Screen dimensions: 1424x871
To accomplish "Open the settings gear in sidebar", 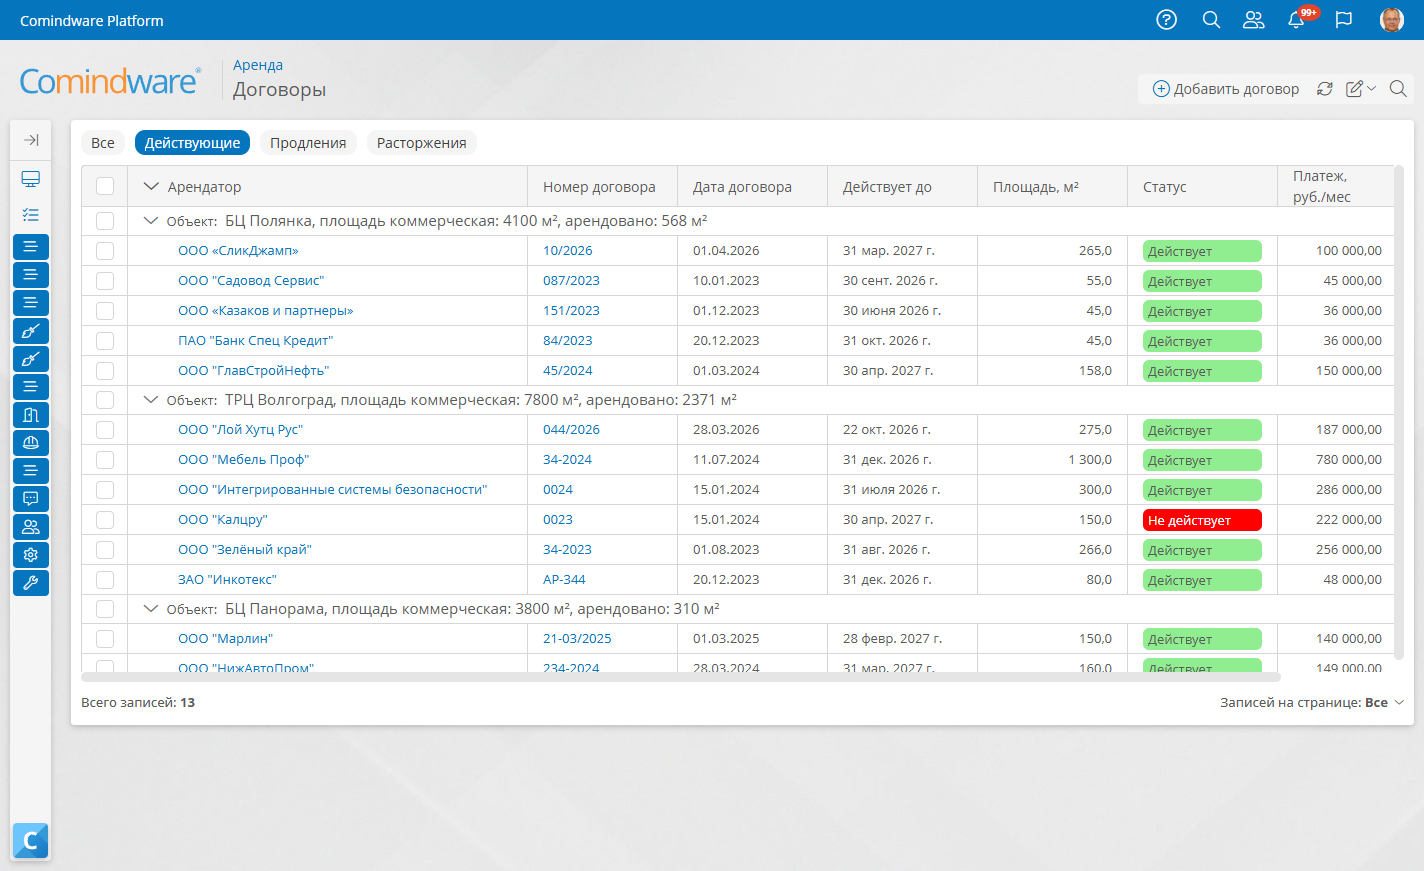I will 31,555.
